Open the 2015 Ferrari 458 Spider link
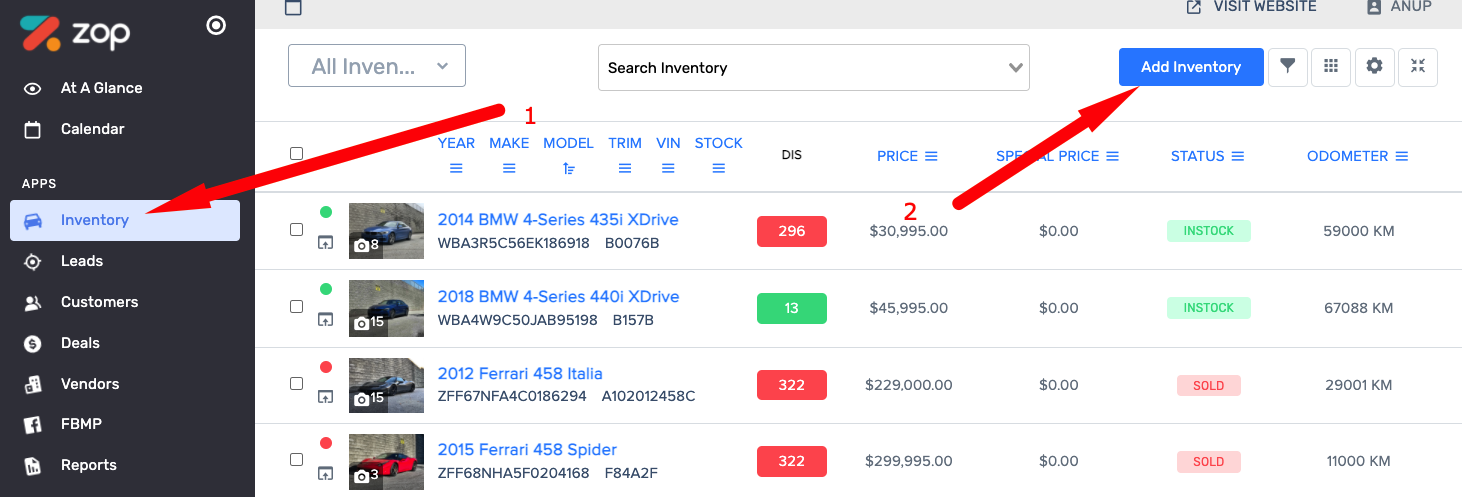The image size is (1462, 497). coord(527,450)
